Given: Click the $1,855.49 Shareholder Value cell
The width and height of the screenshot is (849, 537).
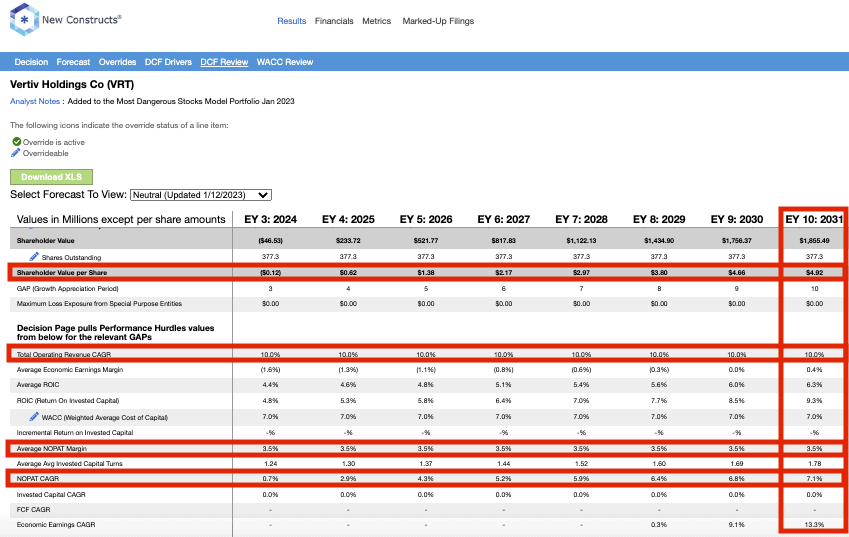Looking at the screenshot, I should [x=814, y=240].
